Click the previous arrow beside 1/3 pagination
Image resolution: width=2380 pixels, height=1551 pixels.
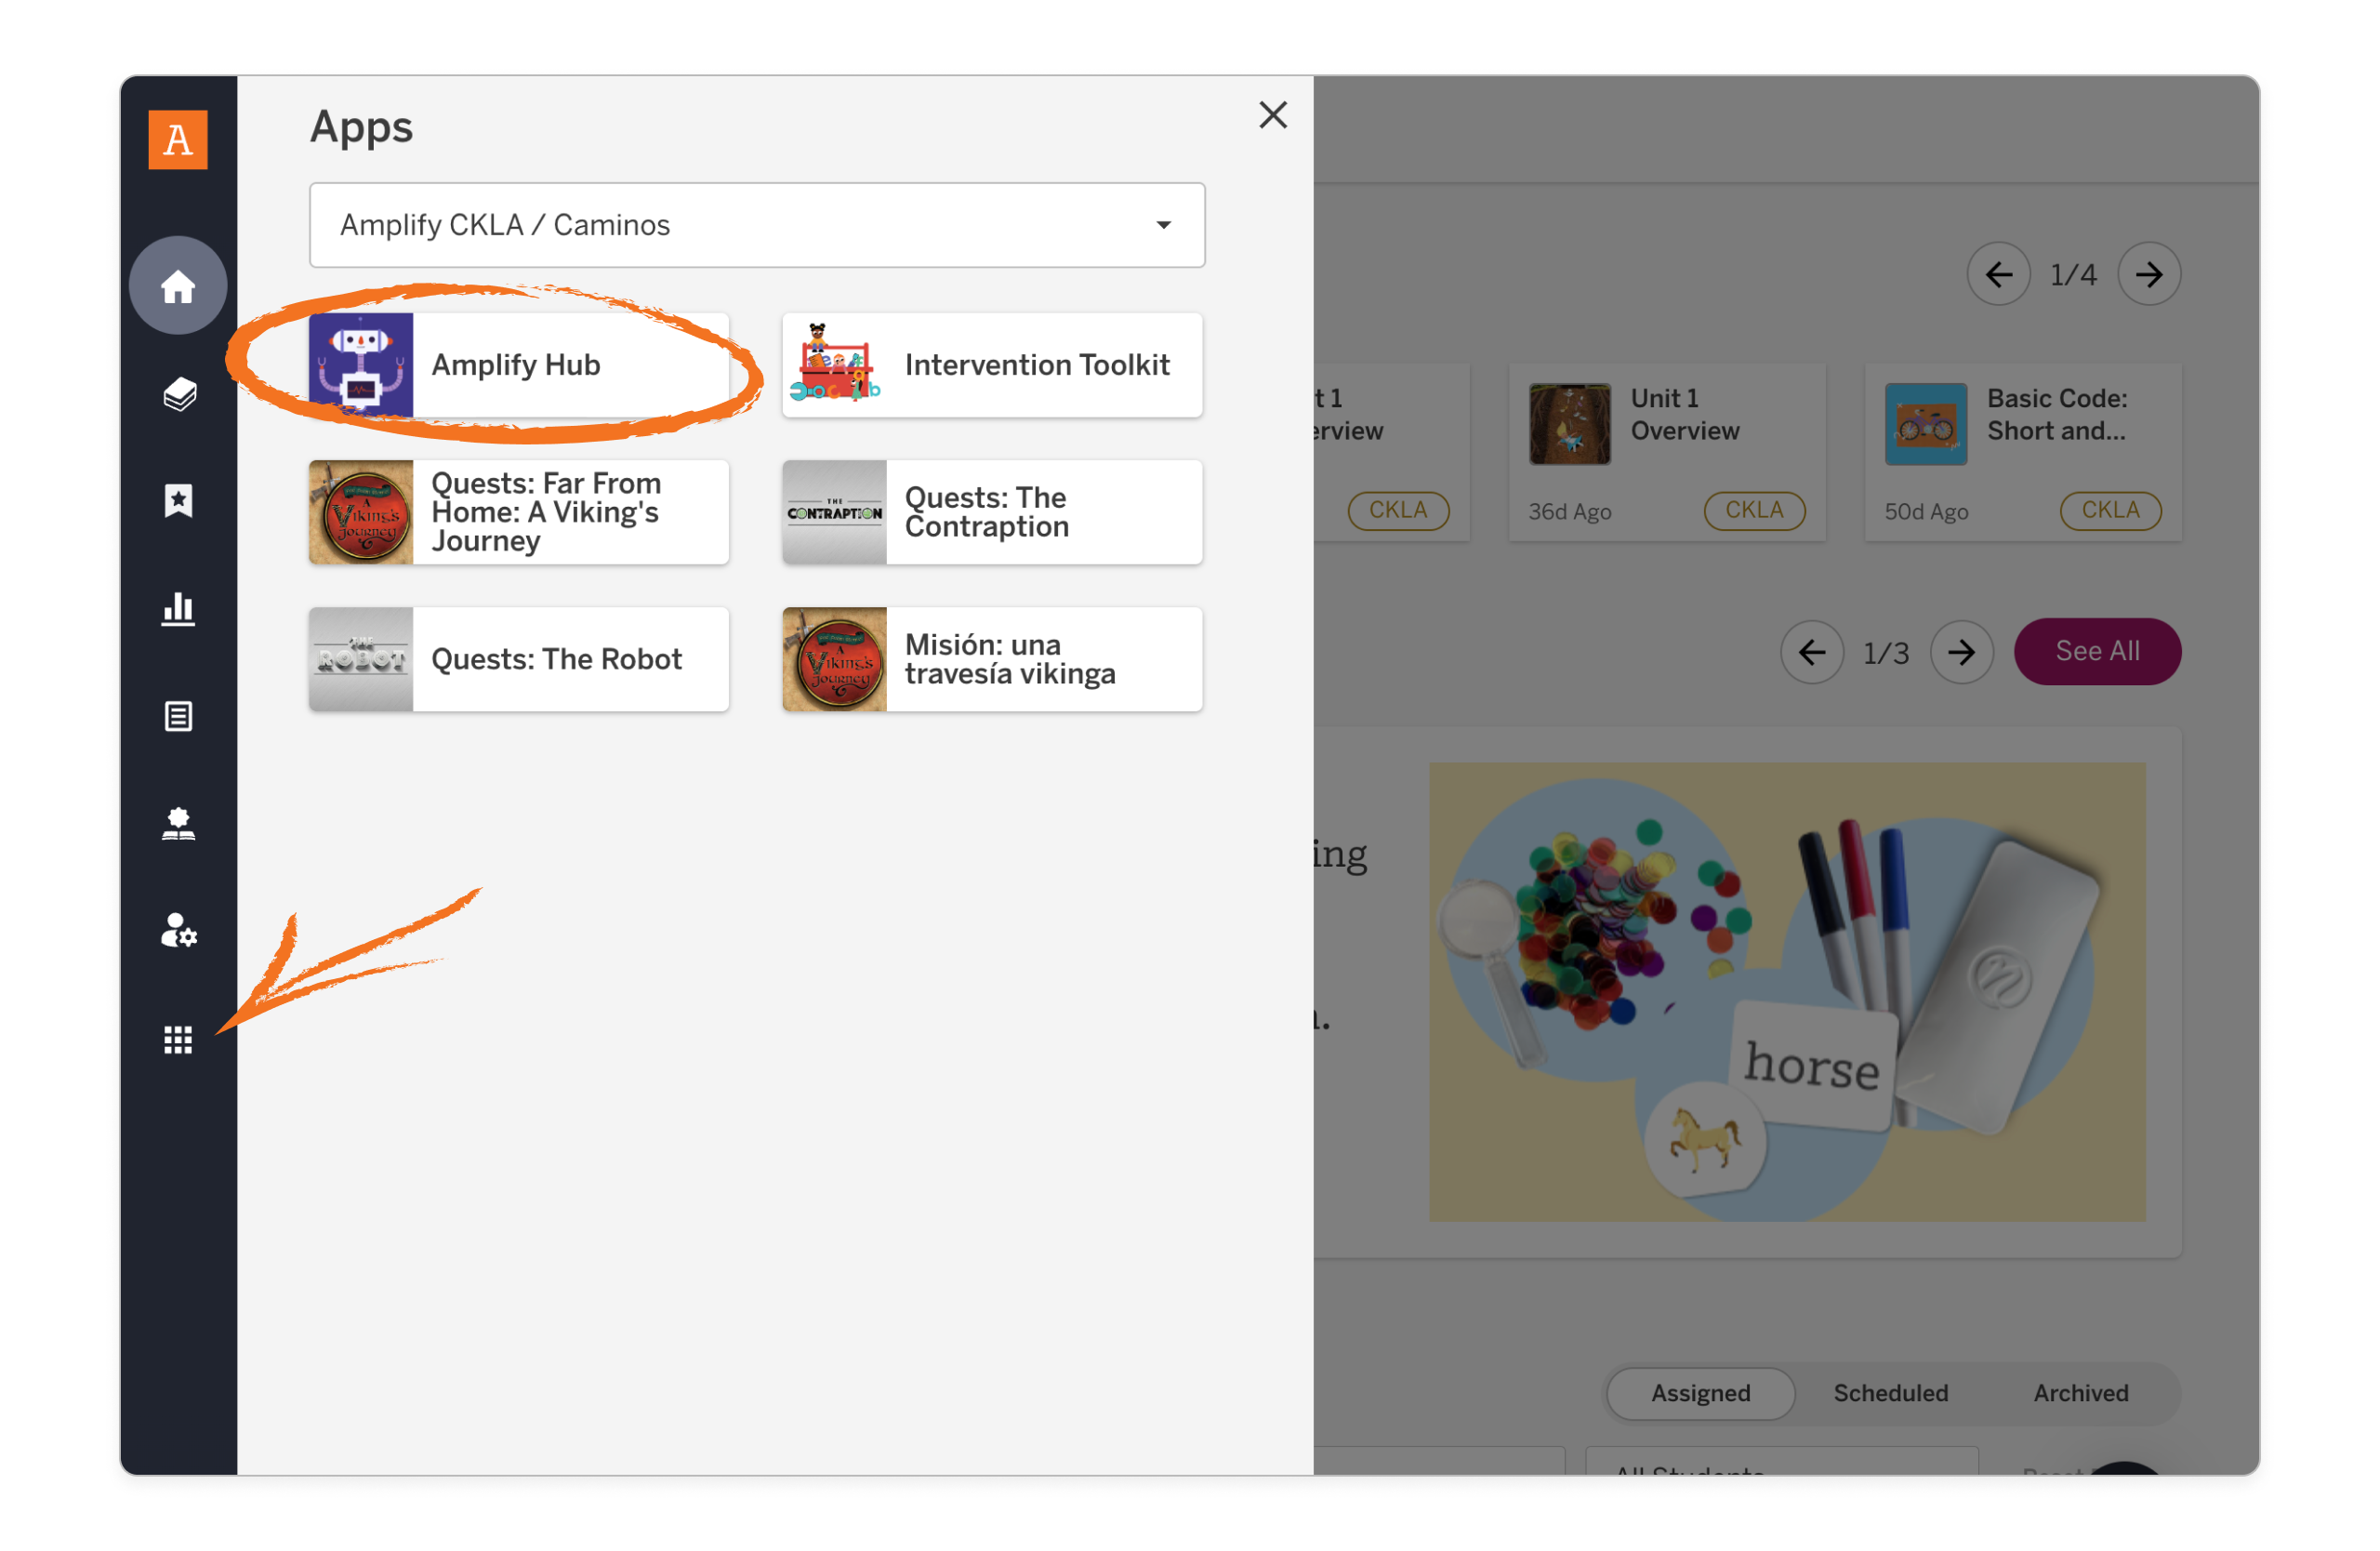point(1812,652)
